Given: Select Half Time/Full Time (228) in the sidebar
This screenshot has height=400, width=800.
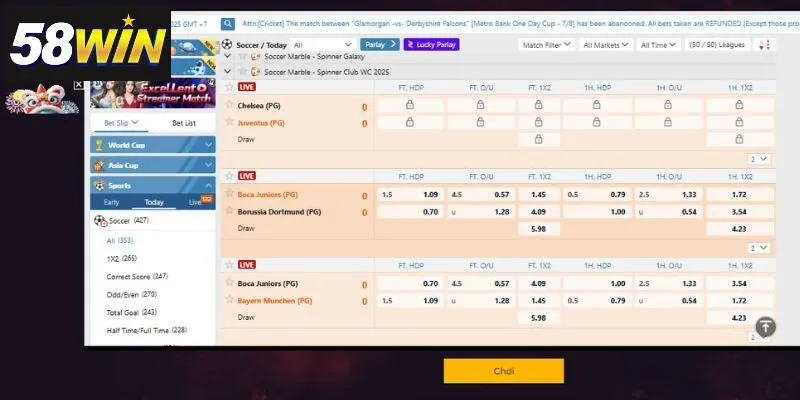Looking at the screenshot, I should pos(146,330).
